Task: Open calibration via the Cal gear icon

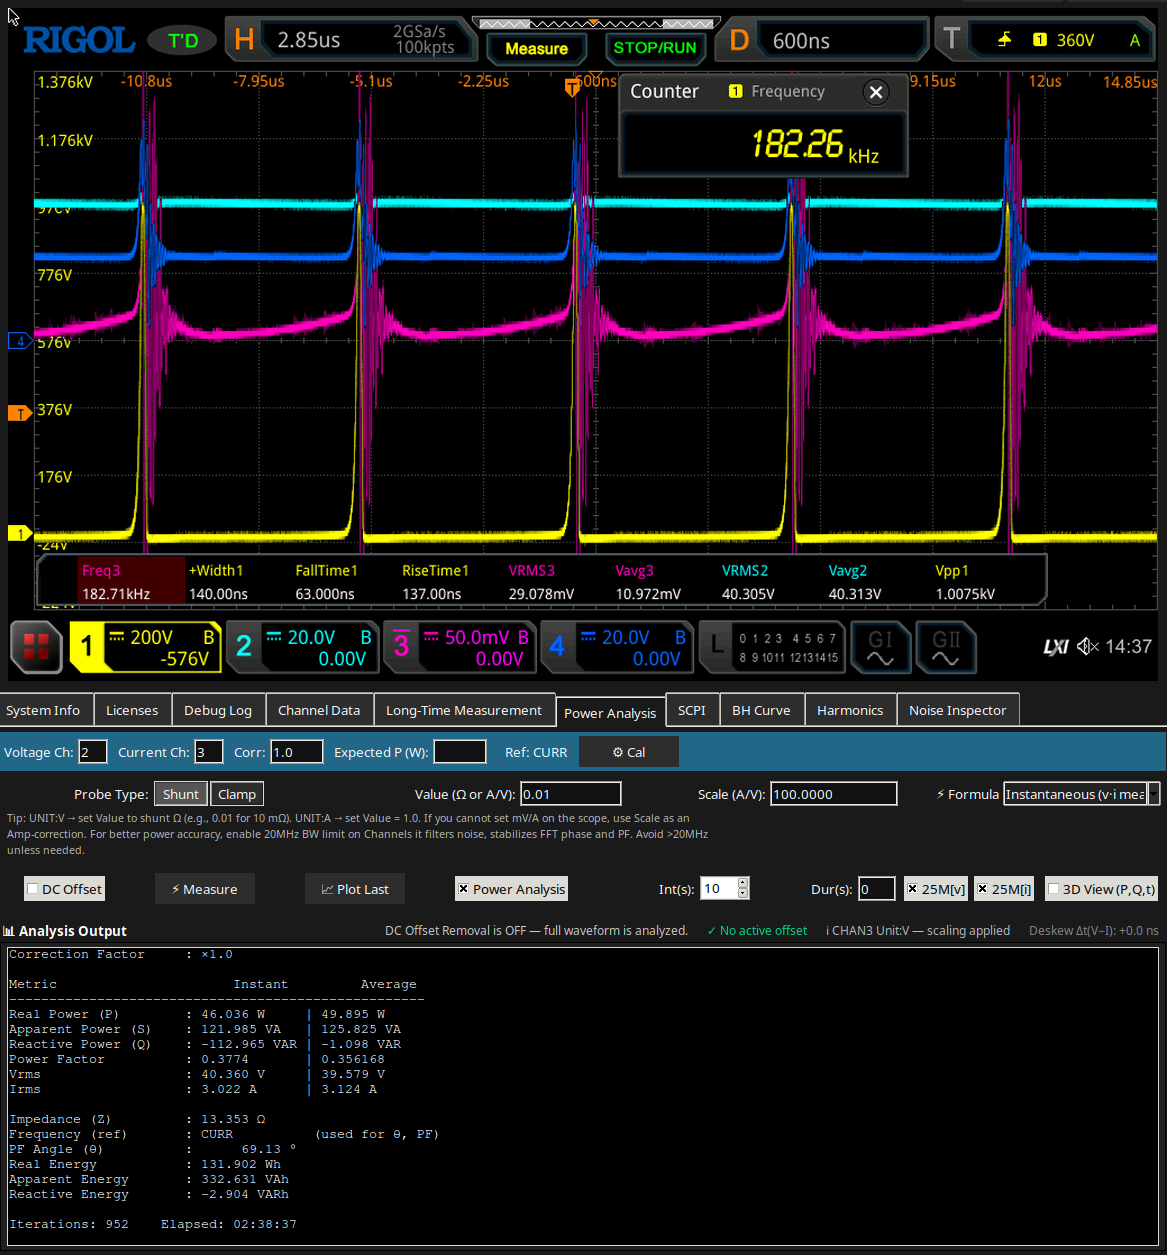Action: pyautogui.click(x=628, y=751)
